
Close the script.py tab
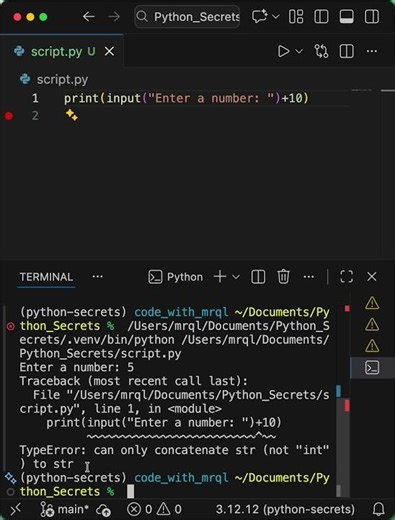pyautogui.click(x=109, y=52)
